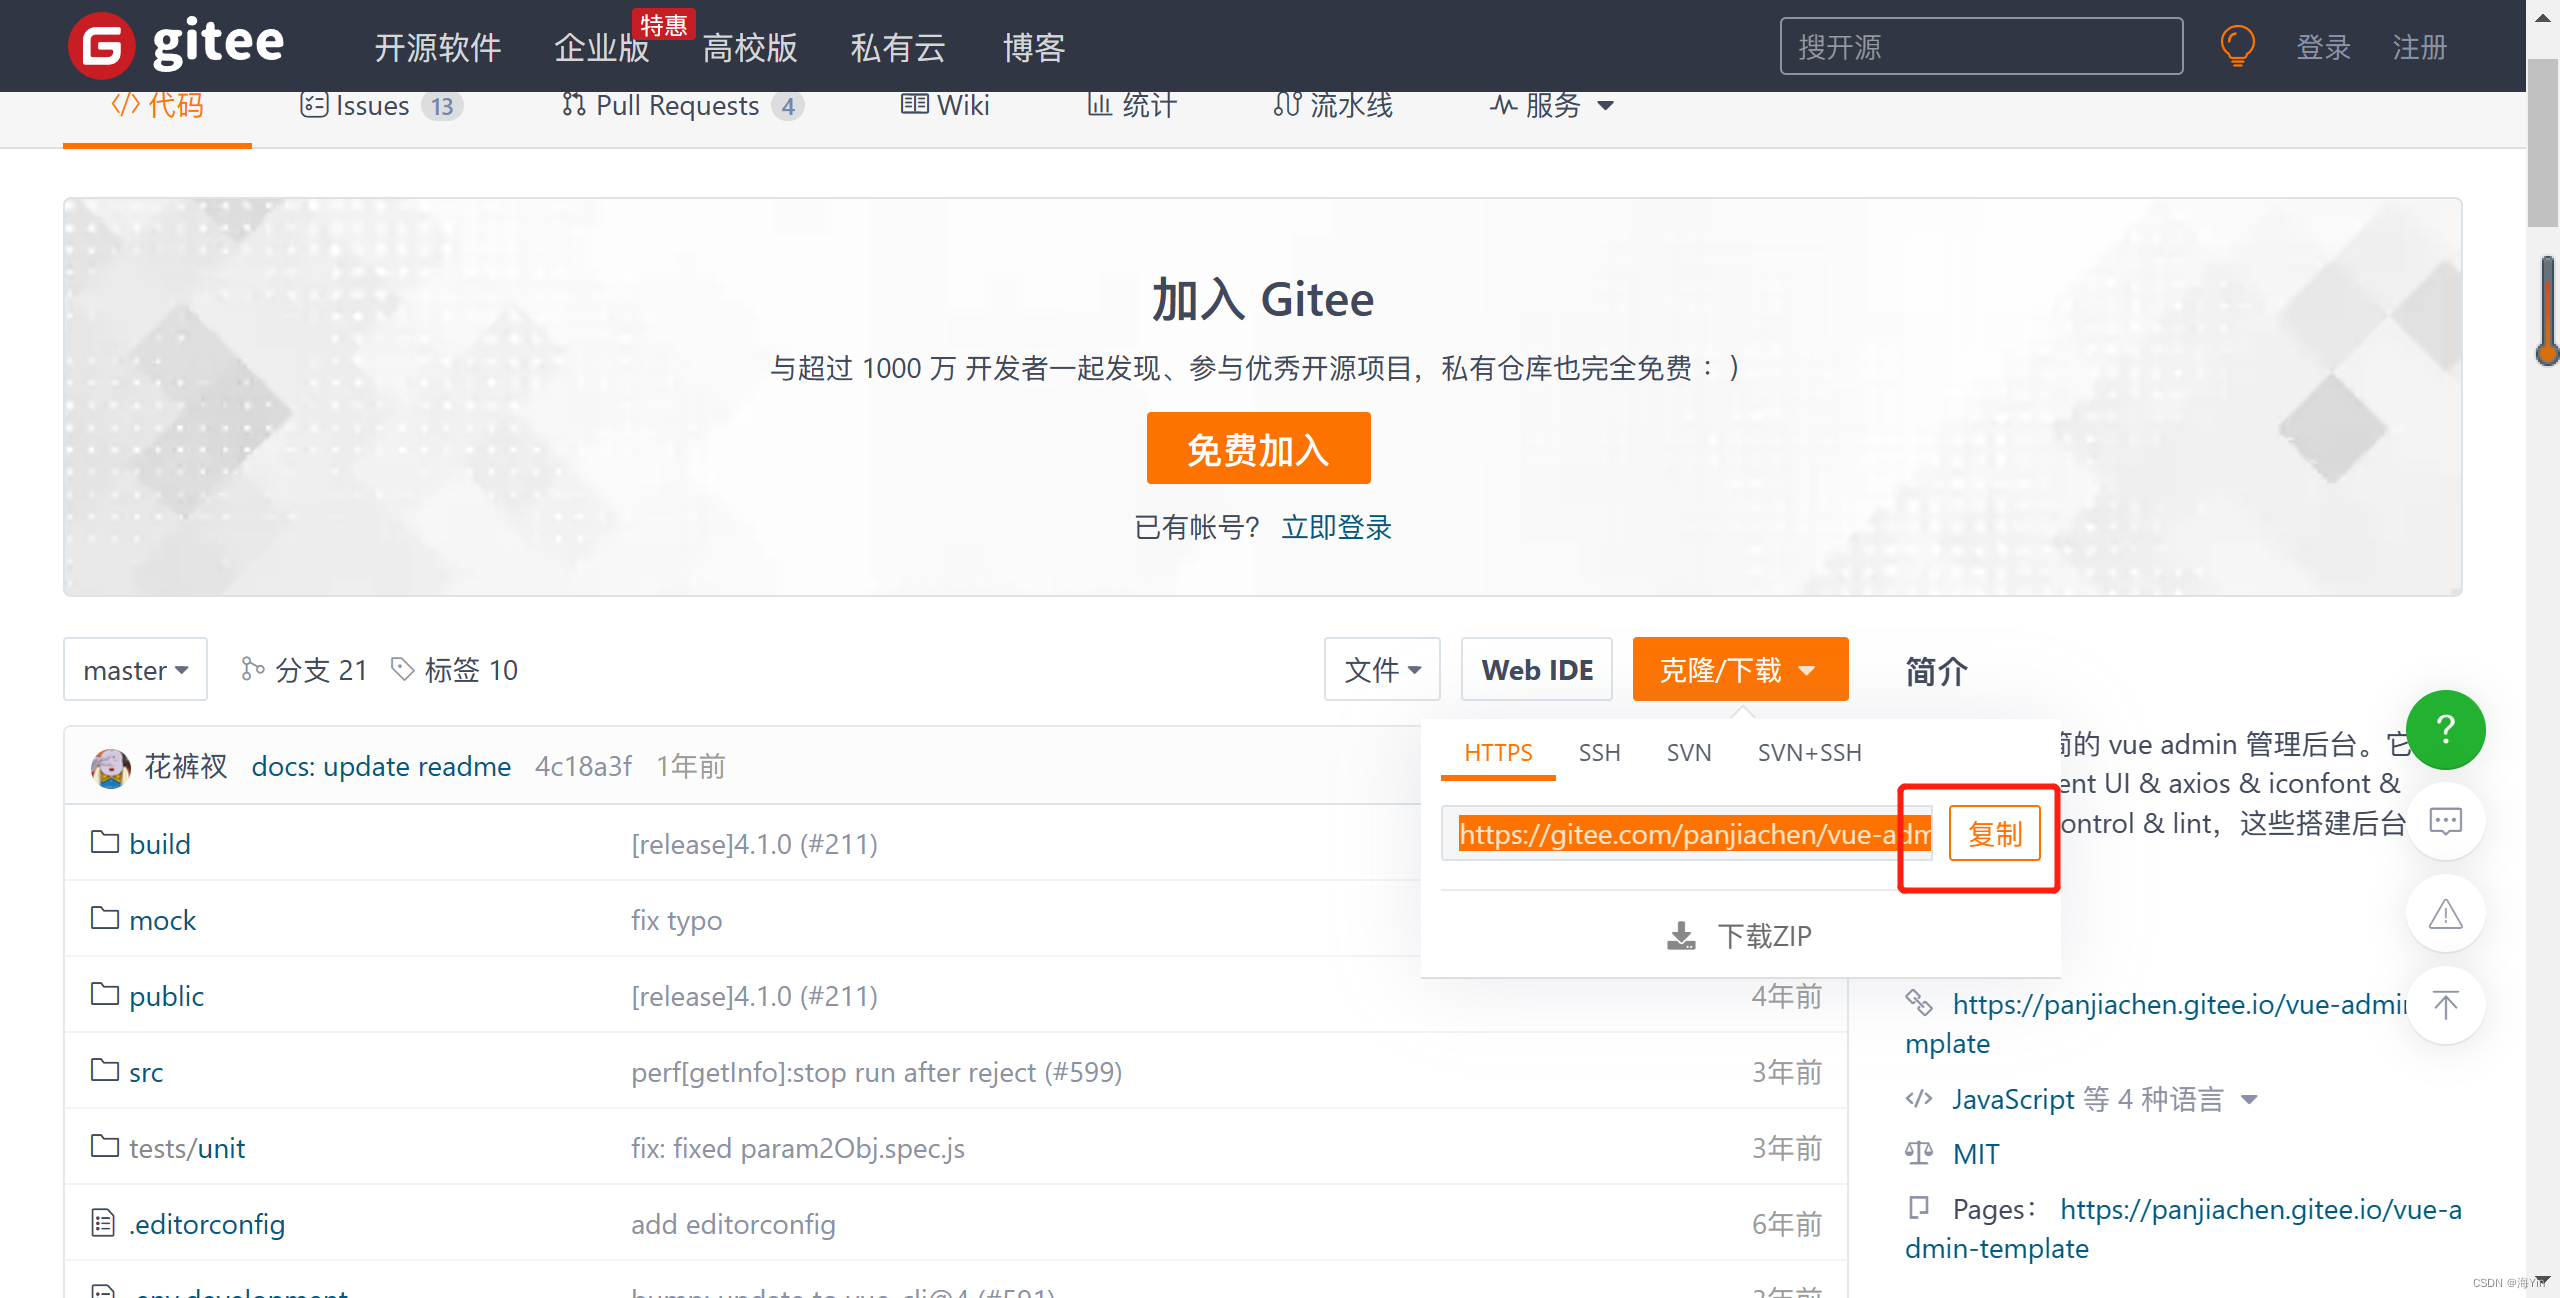
Task: Click the 'fix typo' commit message
Action: 676,920
